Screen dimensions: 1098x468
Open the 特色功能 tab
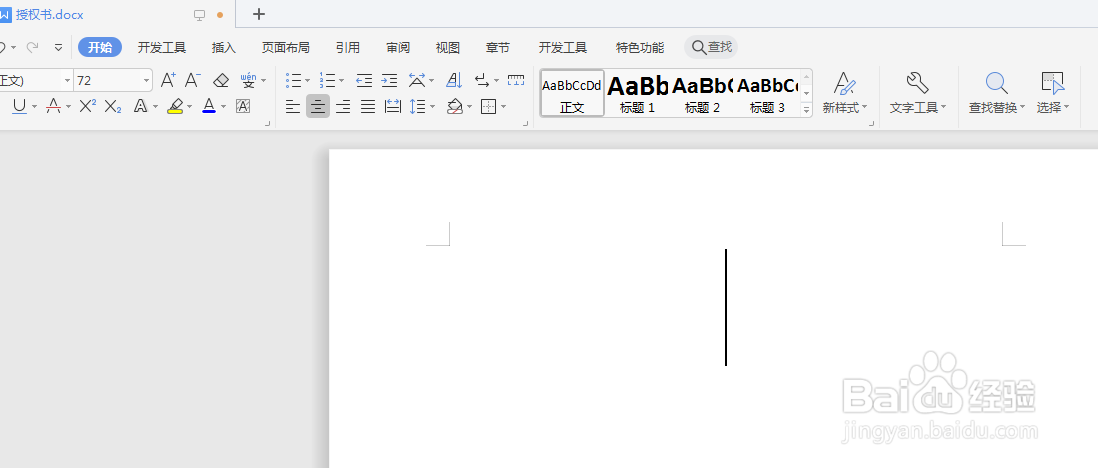pos(640,48)
